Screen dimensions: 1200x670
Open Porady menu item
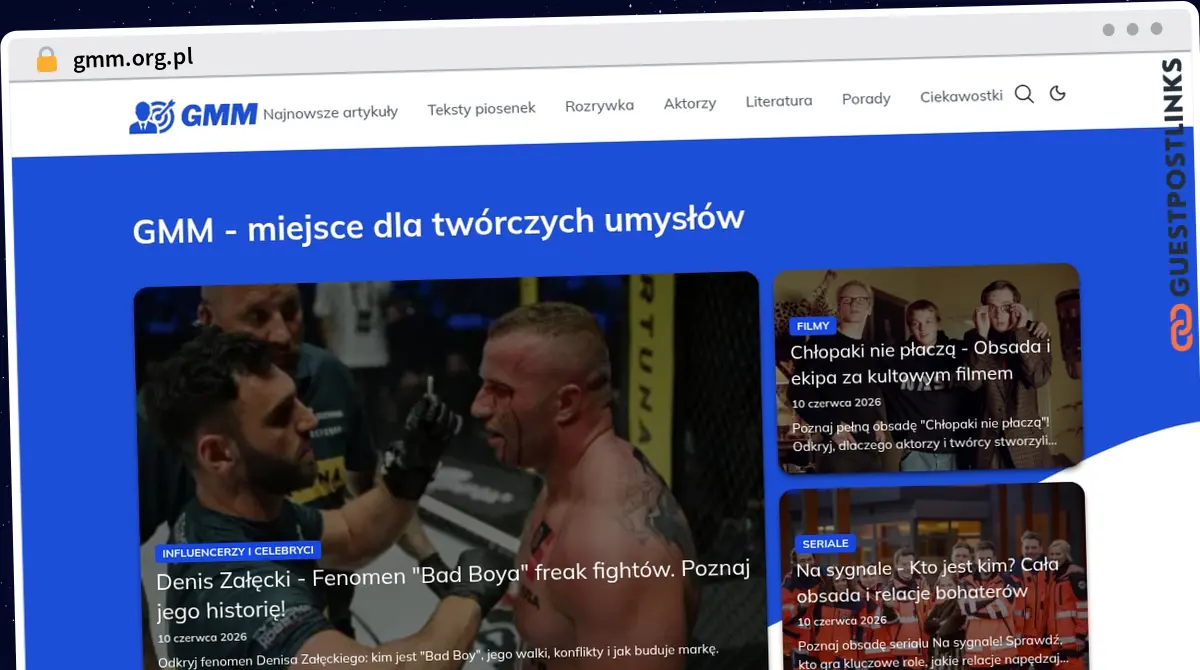tap(866, 99)
